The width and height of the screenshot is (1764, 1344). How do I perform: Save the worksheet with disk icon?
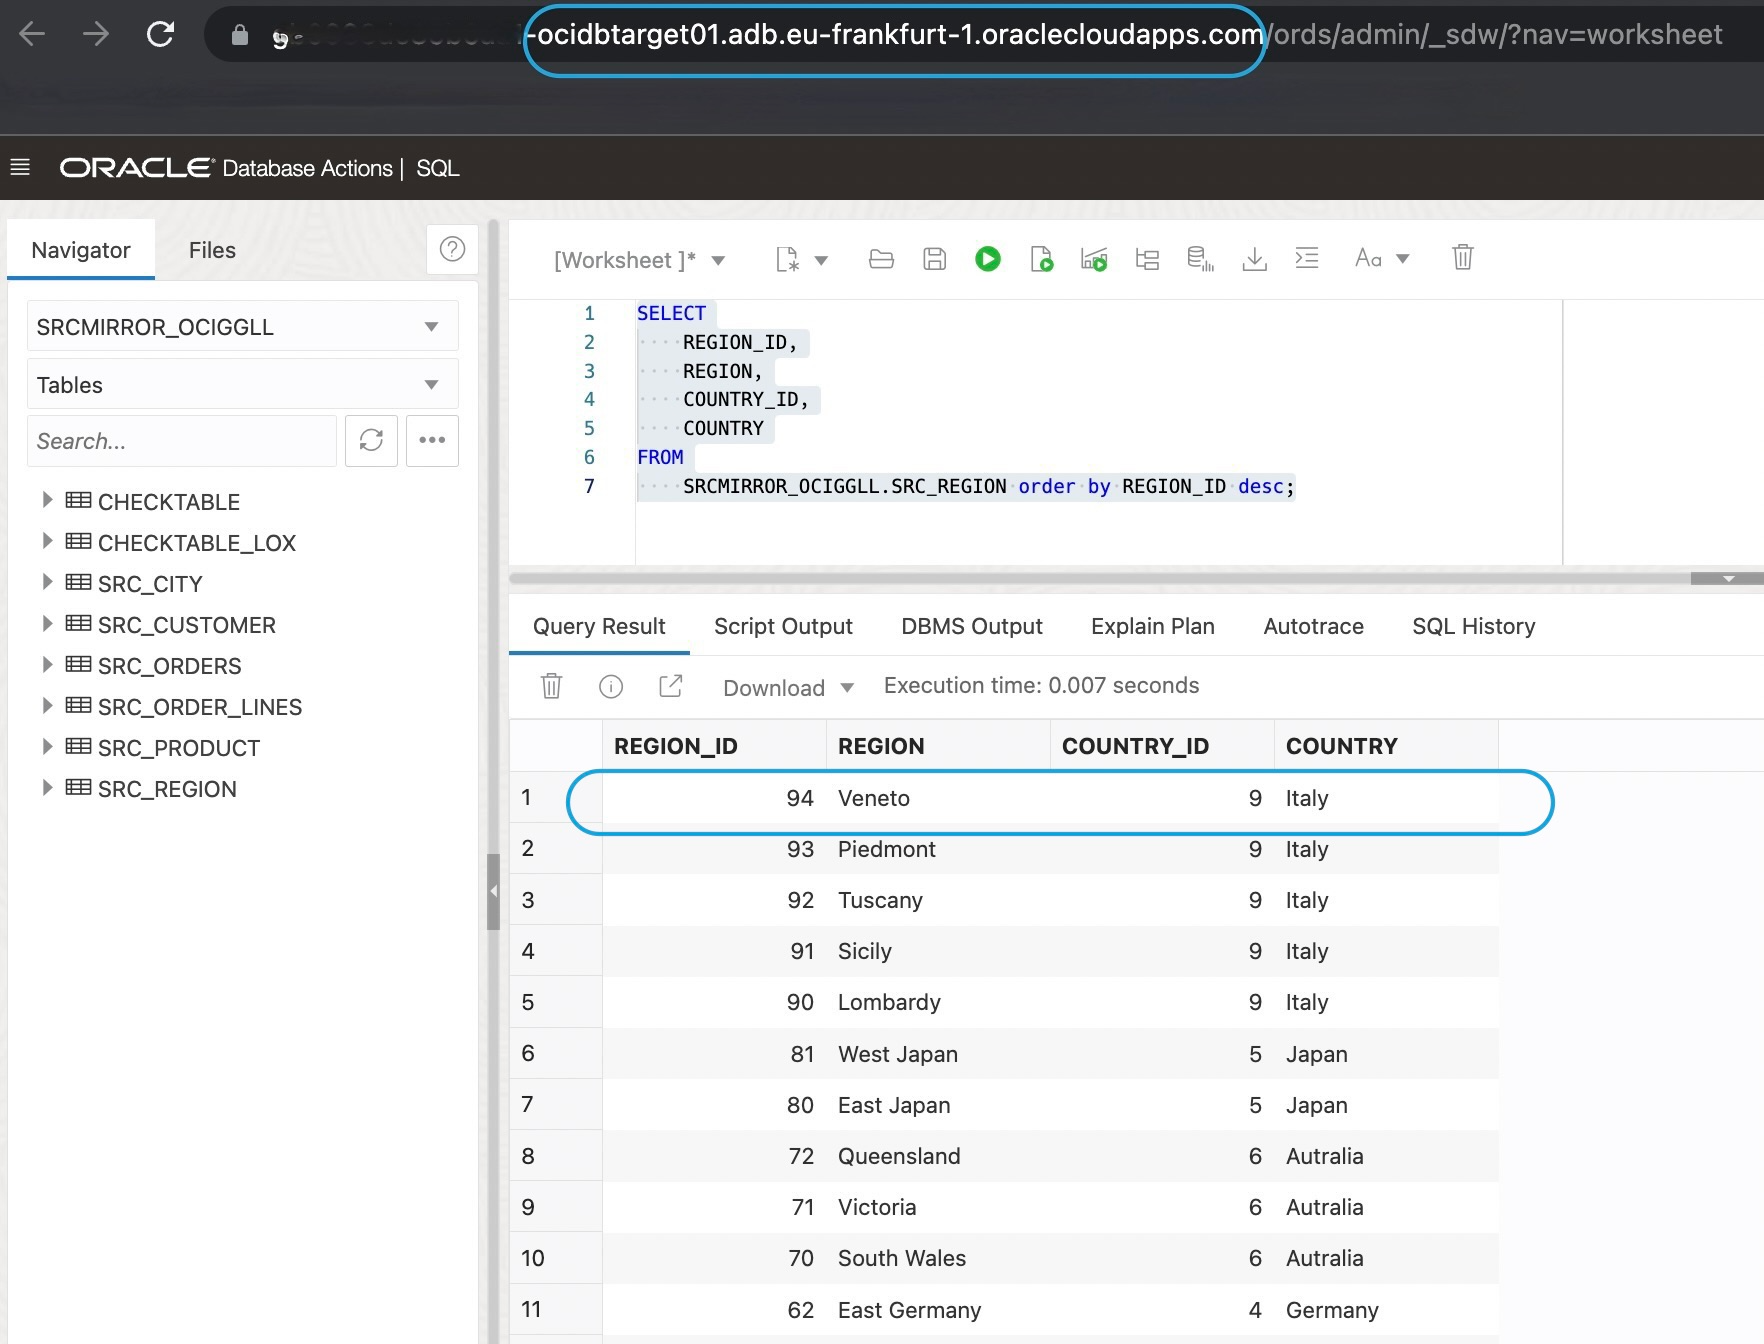(x=934, y=260)
